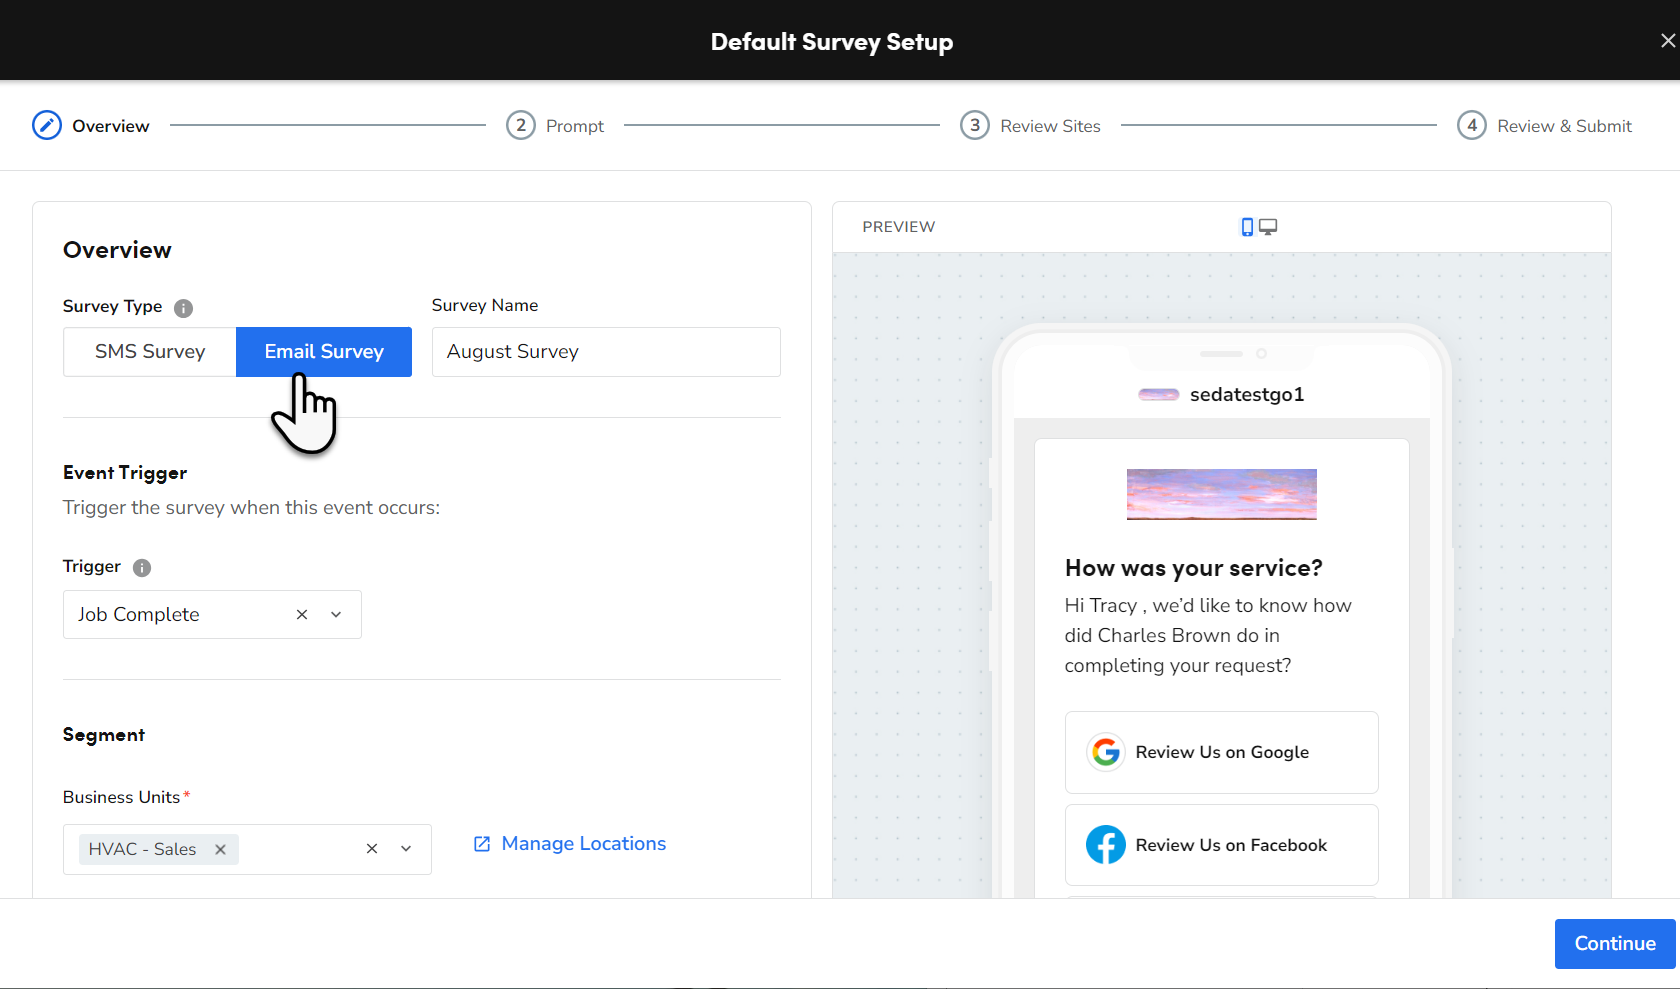Click the Continue button
1680x989 pixels.
[x=1613, y=943]
